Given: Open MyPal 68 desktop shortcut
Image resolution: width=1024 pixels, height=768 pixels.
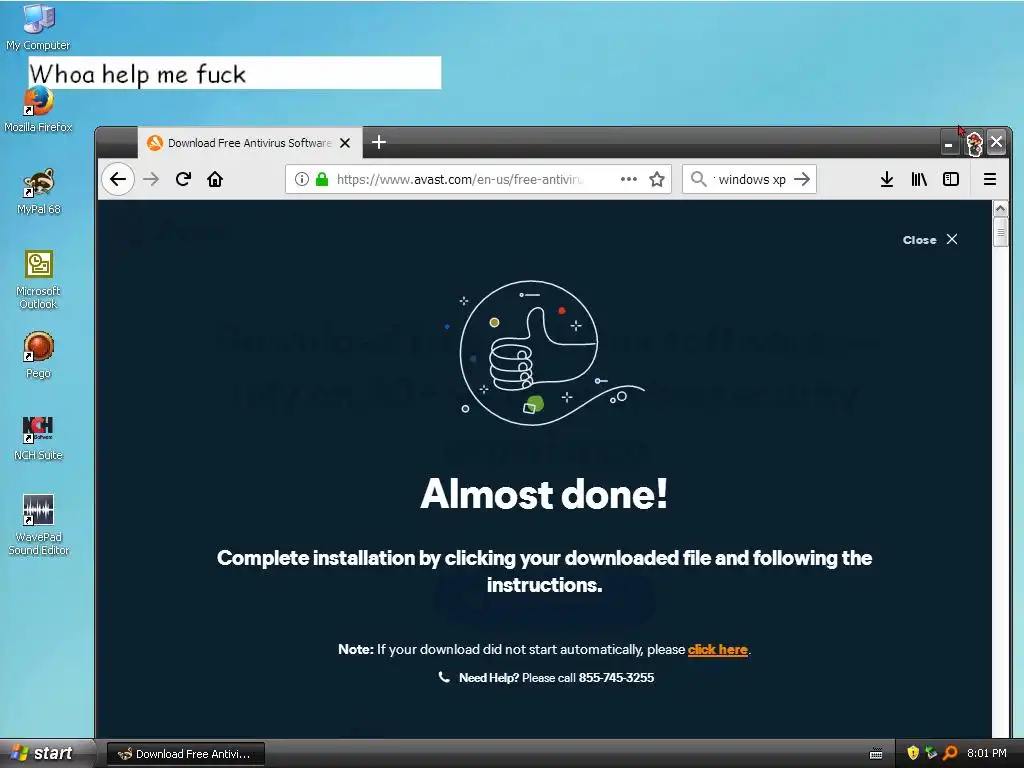Looking at the screenshot, I should tap(38, 191).
